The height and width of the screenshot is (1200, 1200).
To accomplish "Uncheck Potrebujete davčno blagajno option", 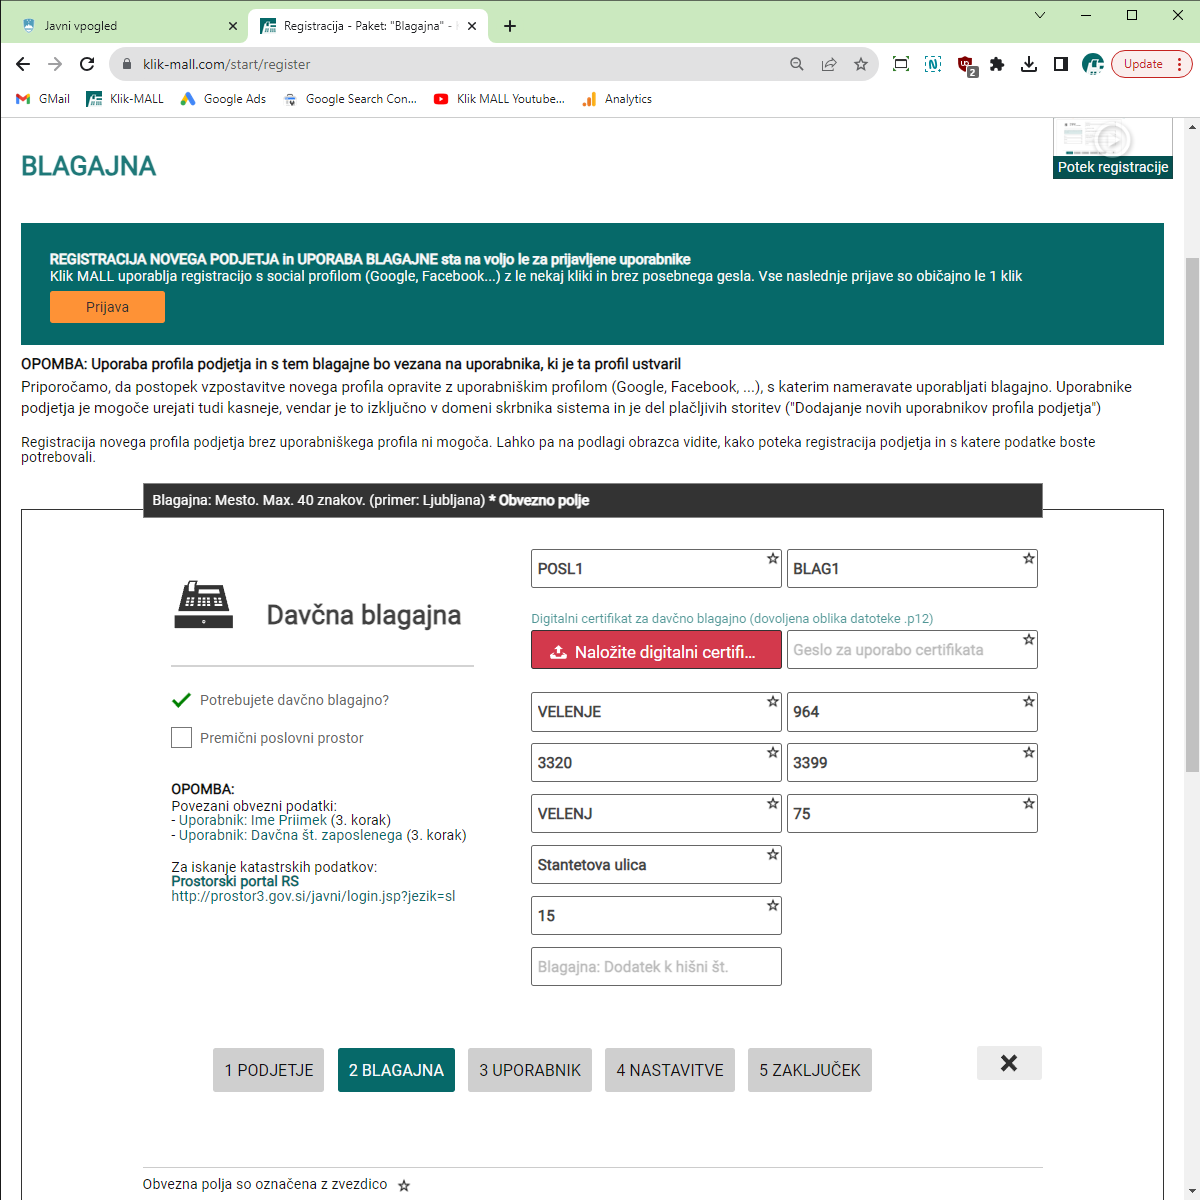I will [182, 700].
